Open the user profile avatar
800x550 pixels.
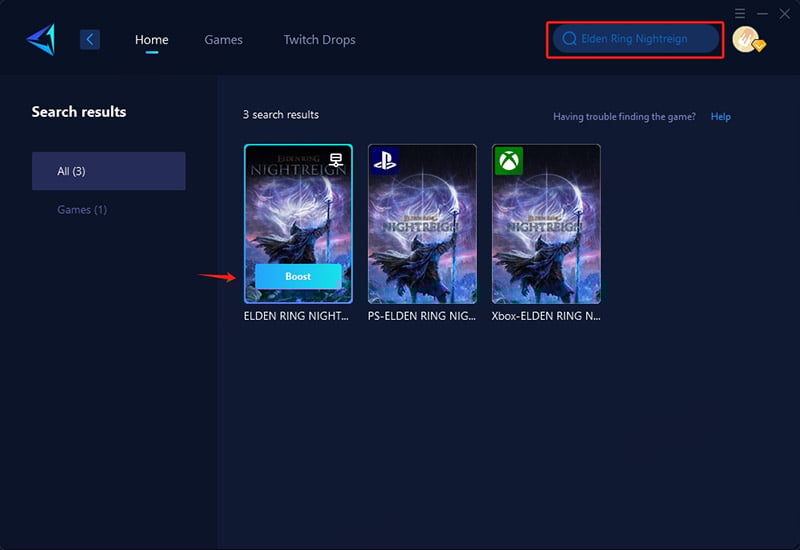(746, 39)
